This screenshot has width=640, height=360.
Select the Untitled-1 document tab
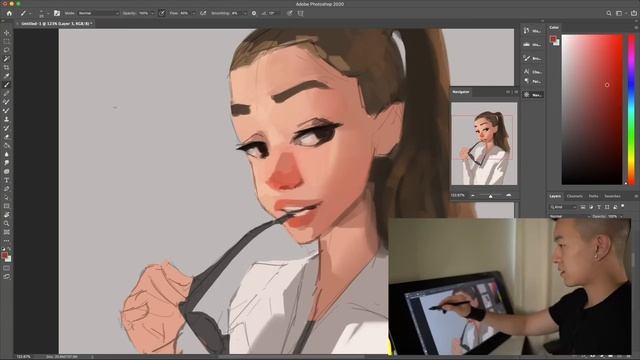[56, 24]
